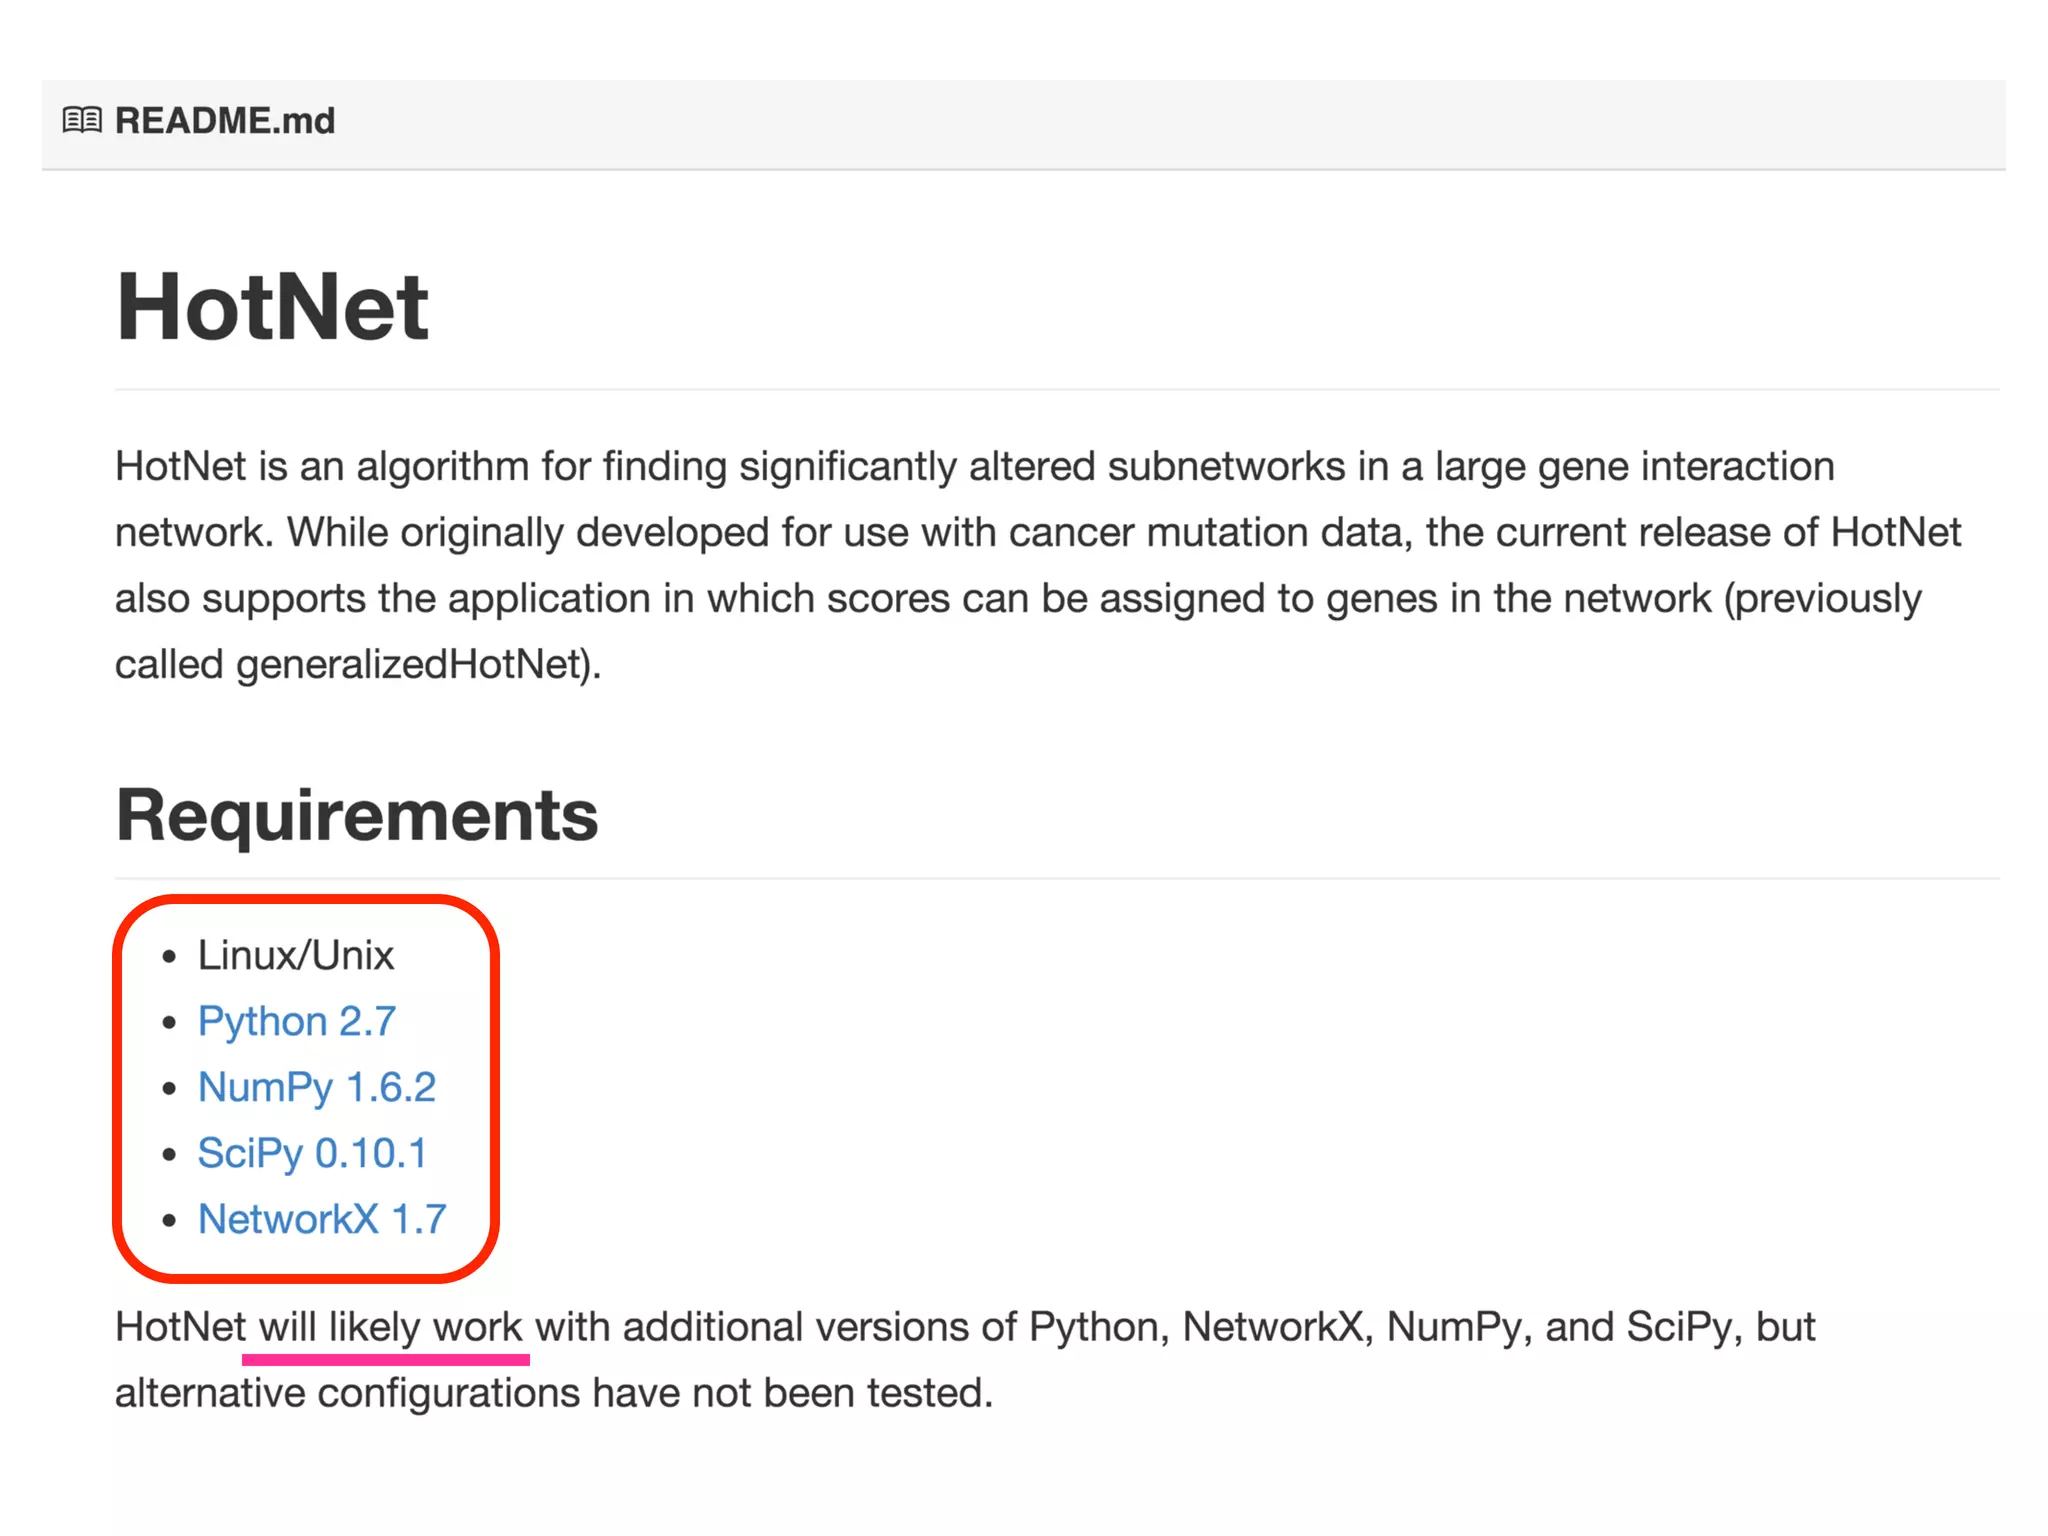Screen dimensions: 2048x1536
Task: Follow the SciPy 0.10.1 link
Action: (x=312, y=1153)
